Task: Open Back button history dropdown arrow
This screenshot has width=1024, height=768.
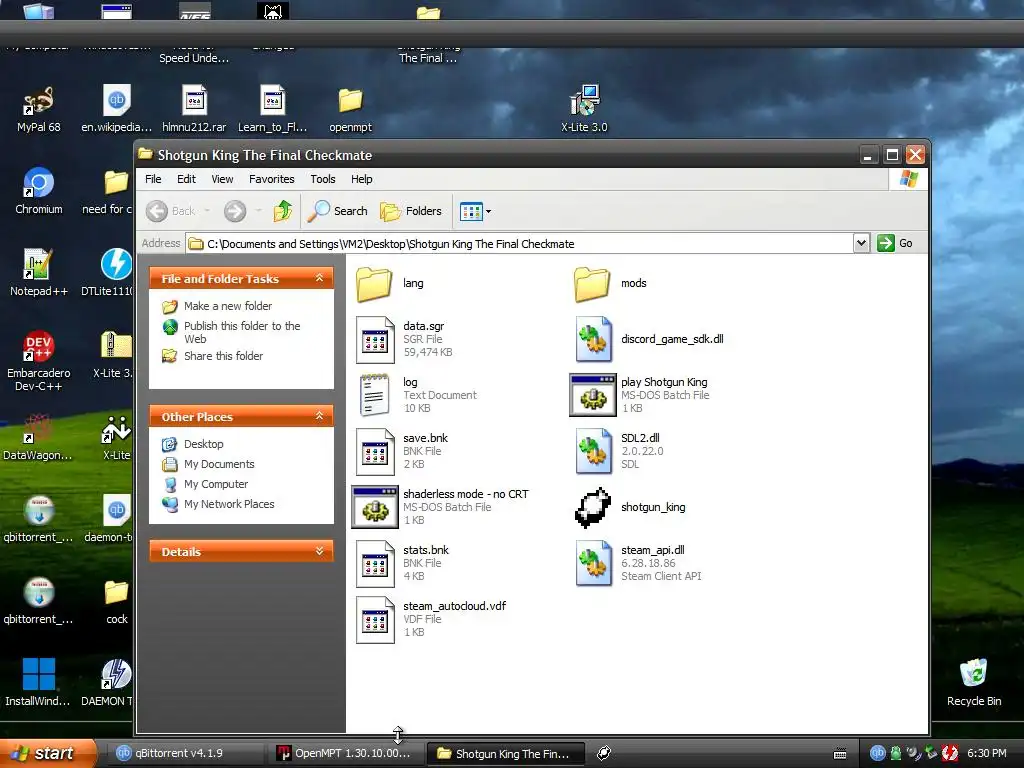Action: tap(207, 211)
